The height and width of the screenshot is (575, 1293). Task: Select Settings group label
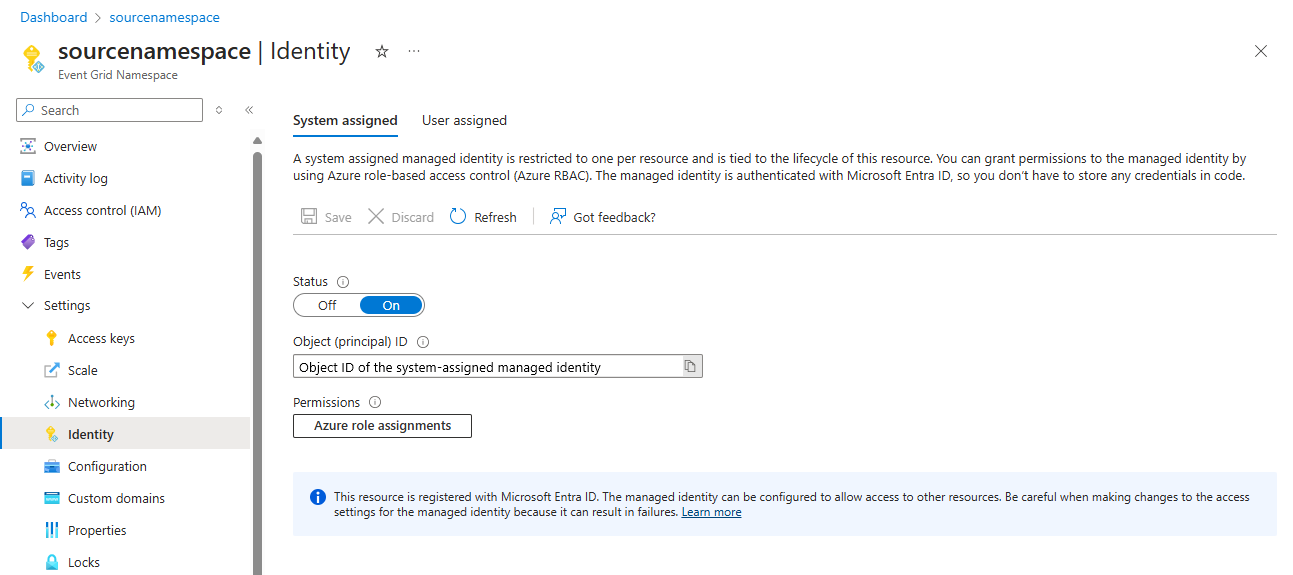click(x=67, y=306)
